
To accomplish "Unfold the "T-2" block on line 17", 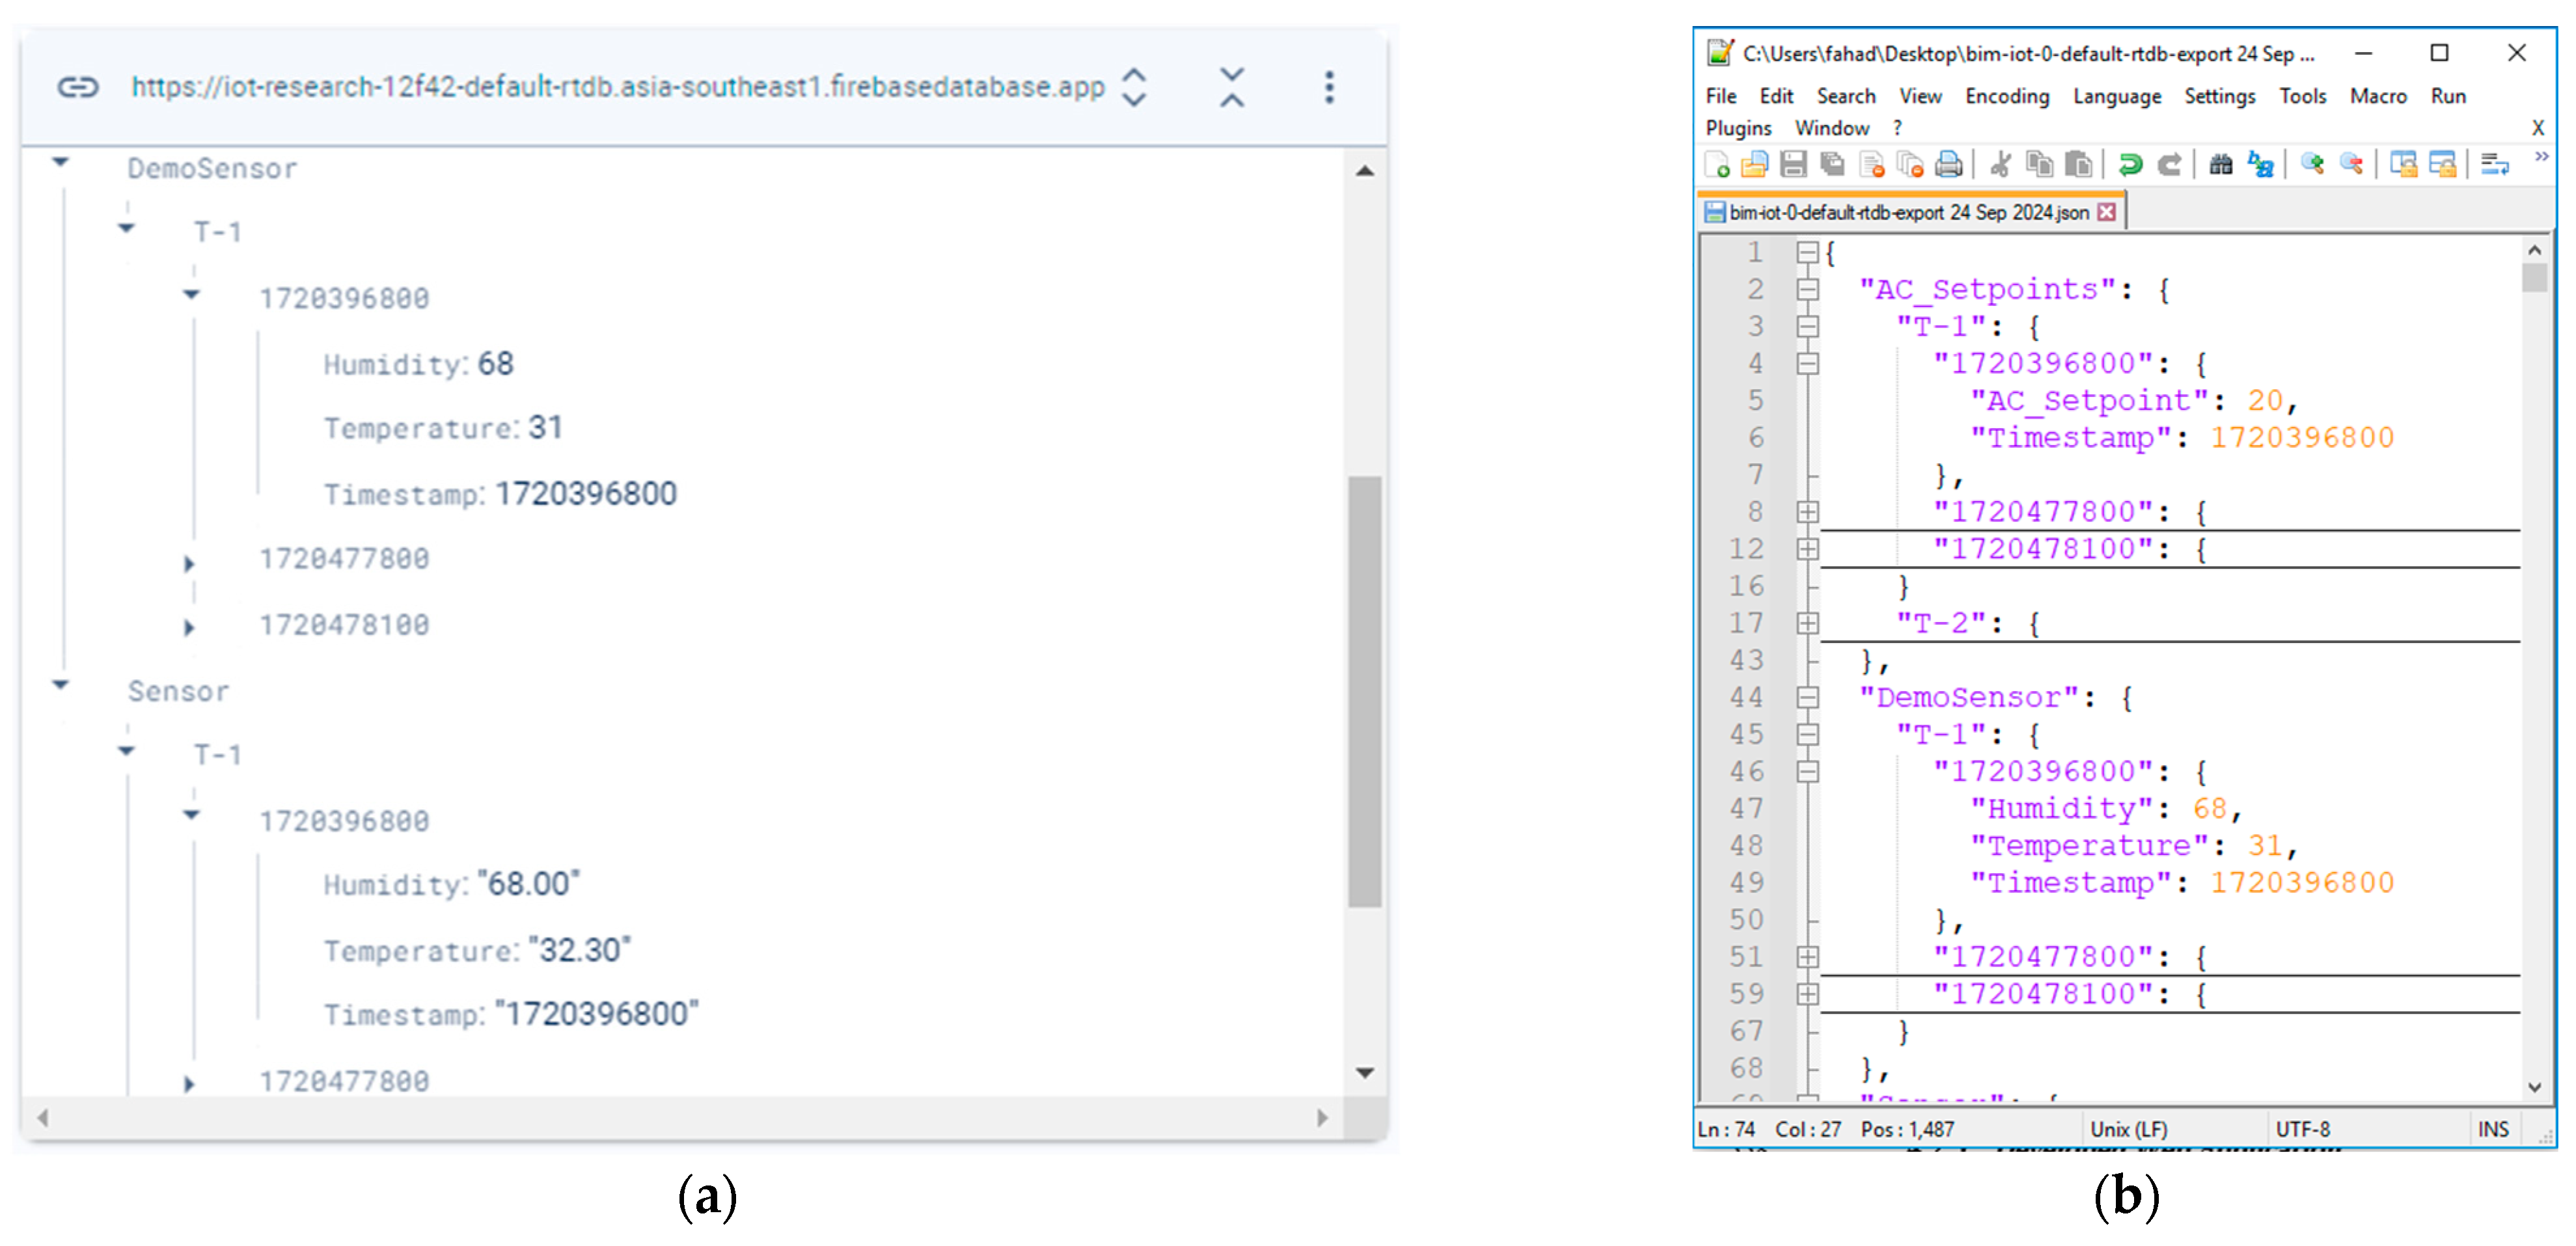I will (x=1807, y=624).
